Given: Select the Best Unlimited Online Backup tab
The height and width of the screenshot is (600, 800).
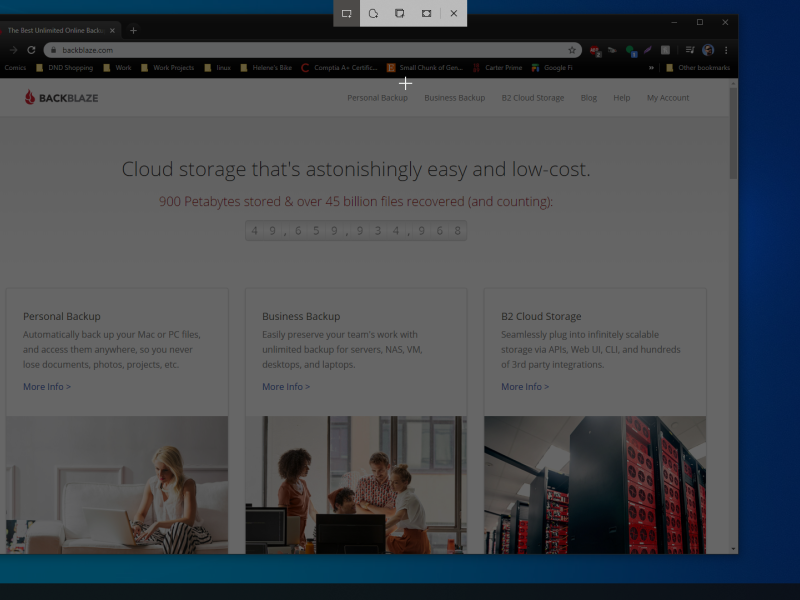Looking at the screenshot, I should pos(55,31).
